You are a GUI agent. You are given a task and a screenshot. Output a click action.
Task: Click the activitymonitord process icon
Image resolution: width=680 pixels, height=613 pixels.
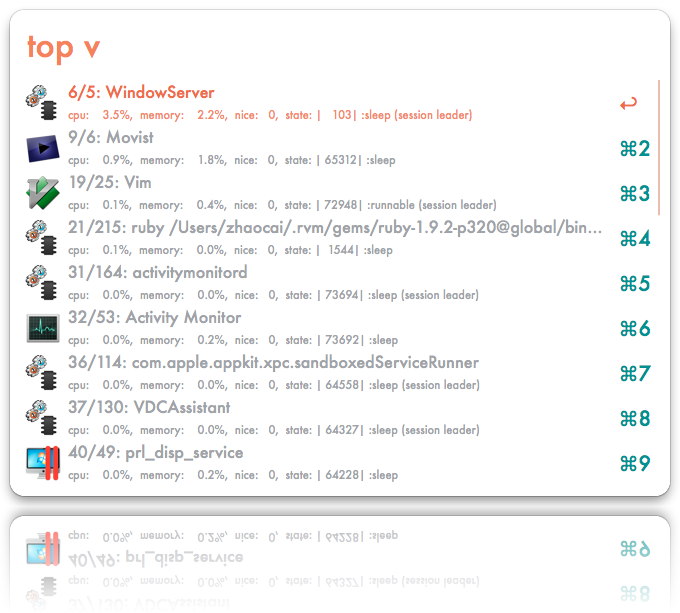point(42,283)
